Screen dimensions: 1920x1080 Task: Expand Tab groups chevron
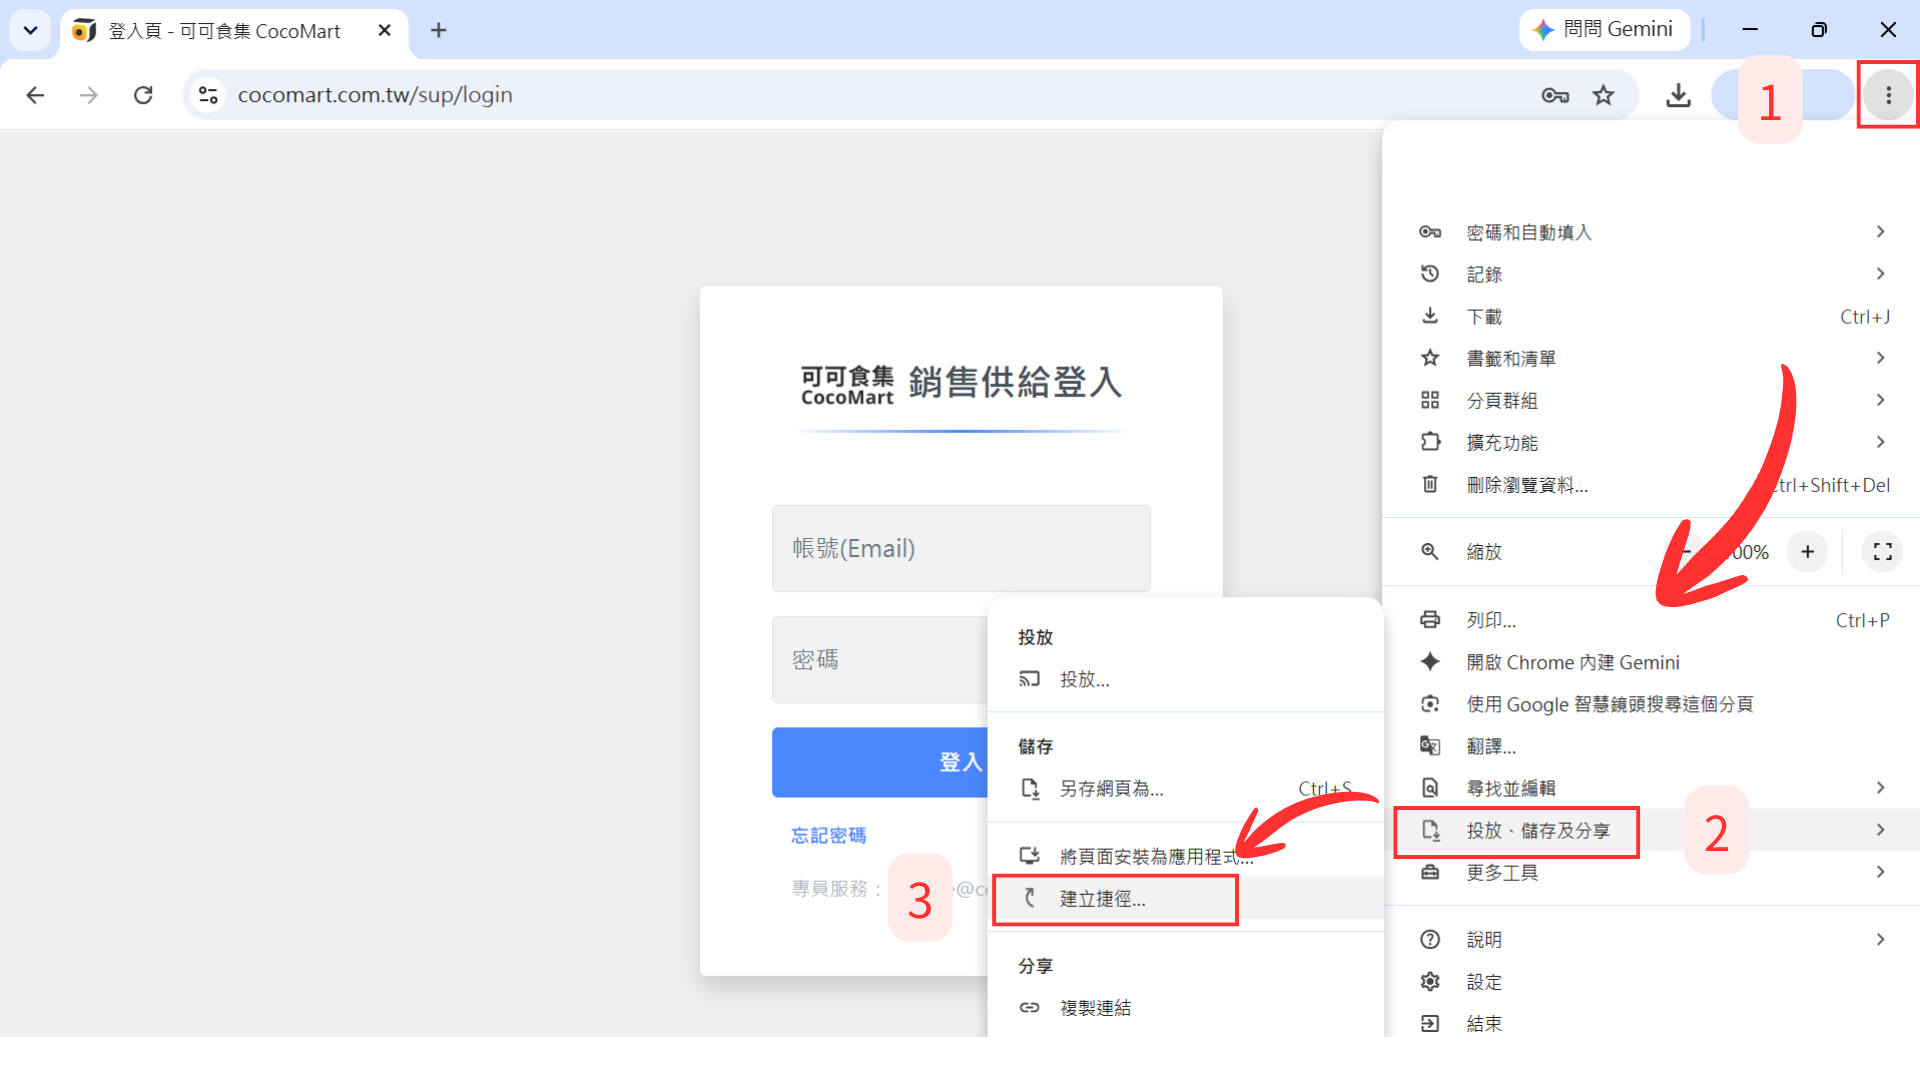1880,400
